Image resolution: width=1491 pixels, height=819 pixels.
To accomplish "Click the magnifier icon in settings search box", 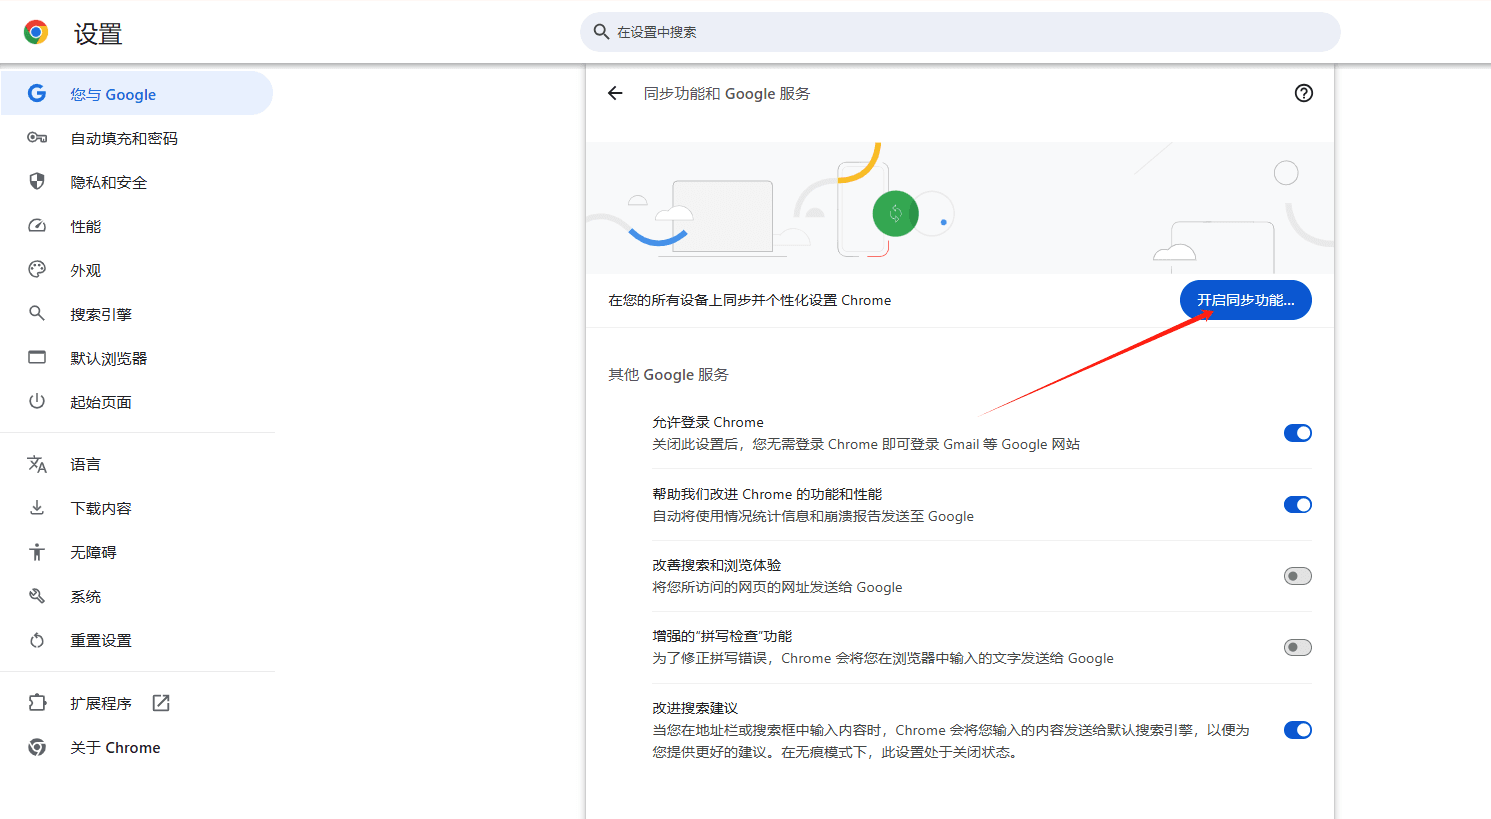I will 601,32.
